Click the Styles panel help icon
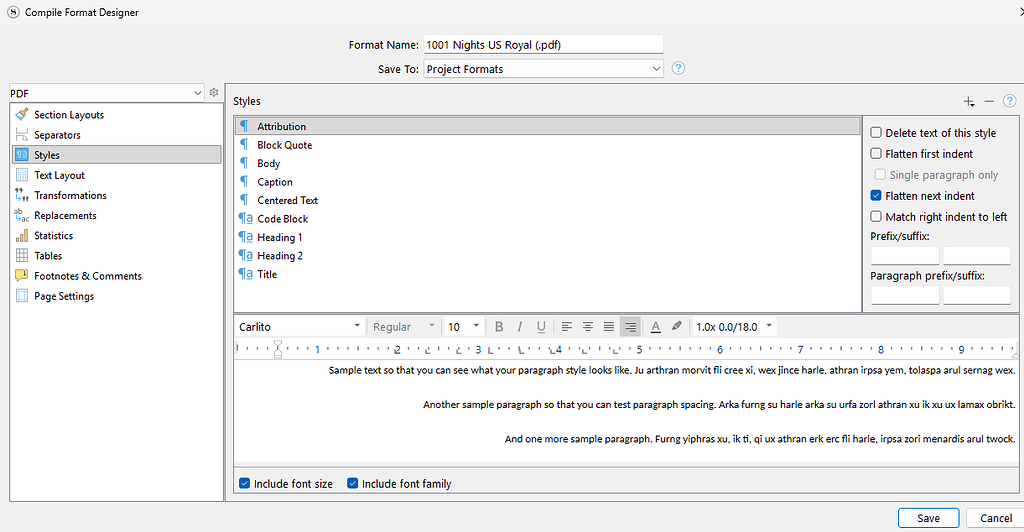 [x=1010, y=101]
